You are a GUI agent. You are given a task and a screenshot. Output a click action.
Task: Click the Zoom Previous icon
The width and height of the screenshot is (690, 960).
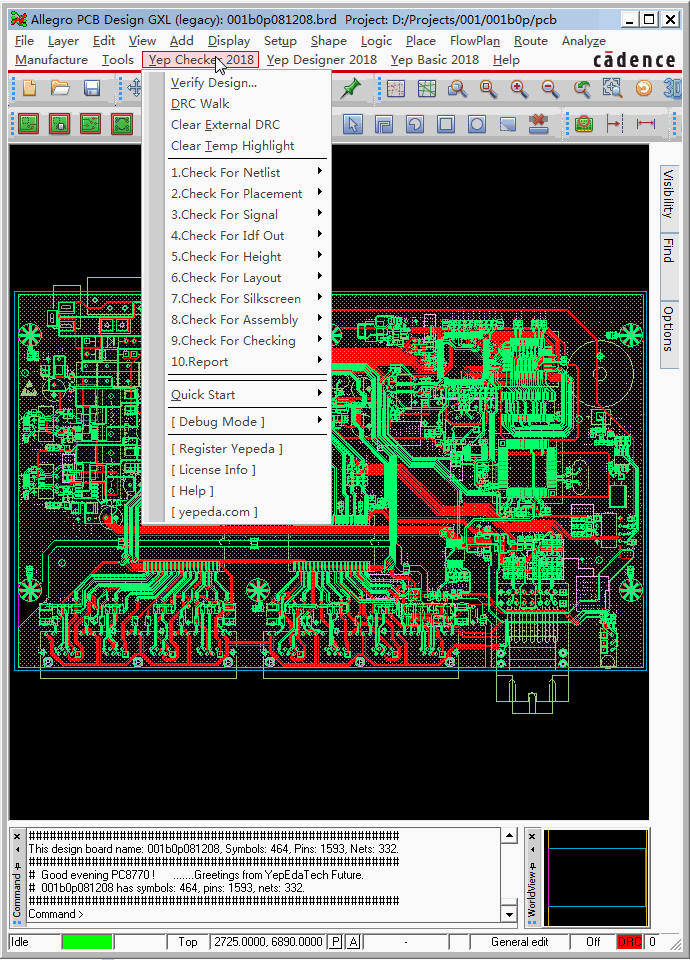click(x=582, y=89)
